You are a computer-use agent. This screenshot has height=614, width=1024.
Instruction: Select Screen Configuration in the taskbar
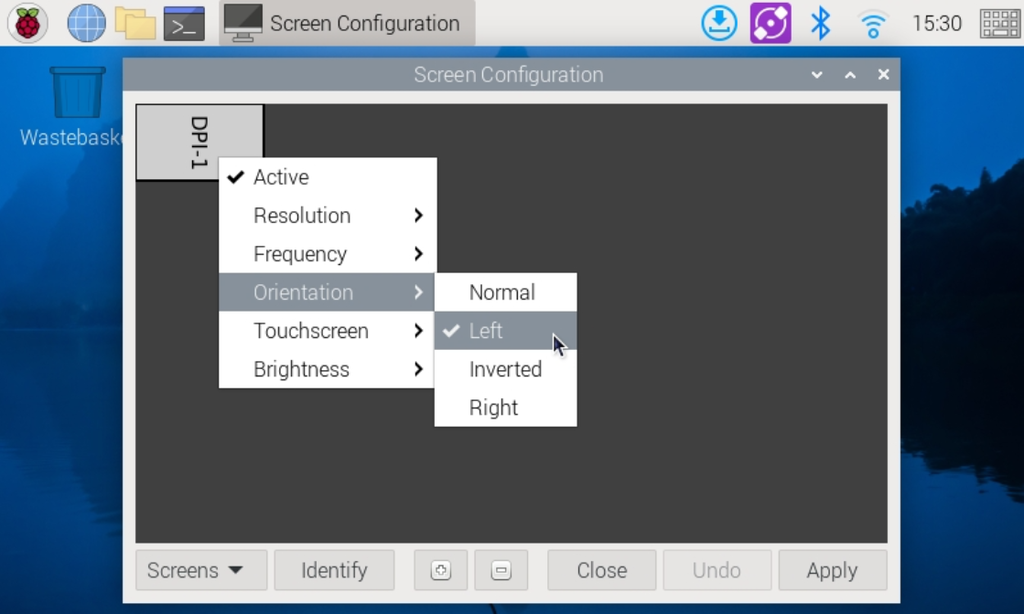click(x=344, y=21)
